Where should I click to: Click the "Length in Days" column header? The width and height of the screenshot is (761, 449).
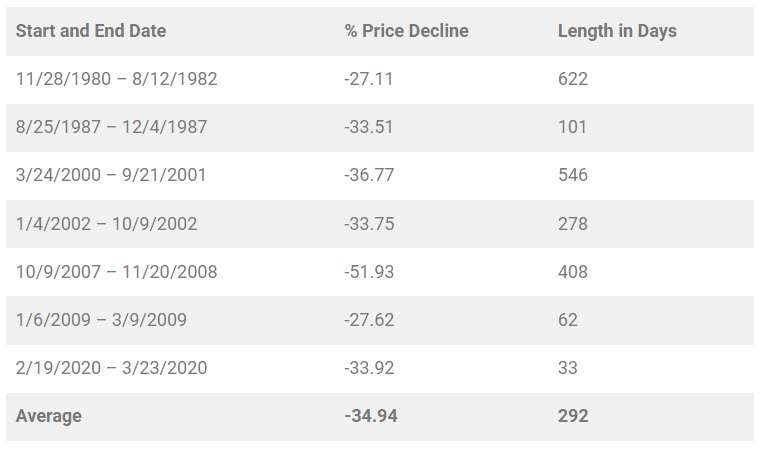[617, 31]
